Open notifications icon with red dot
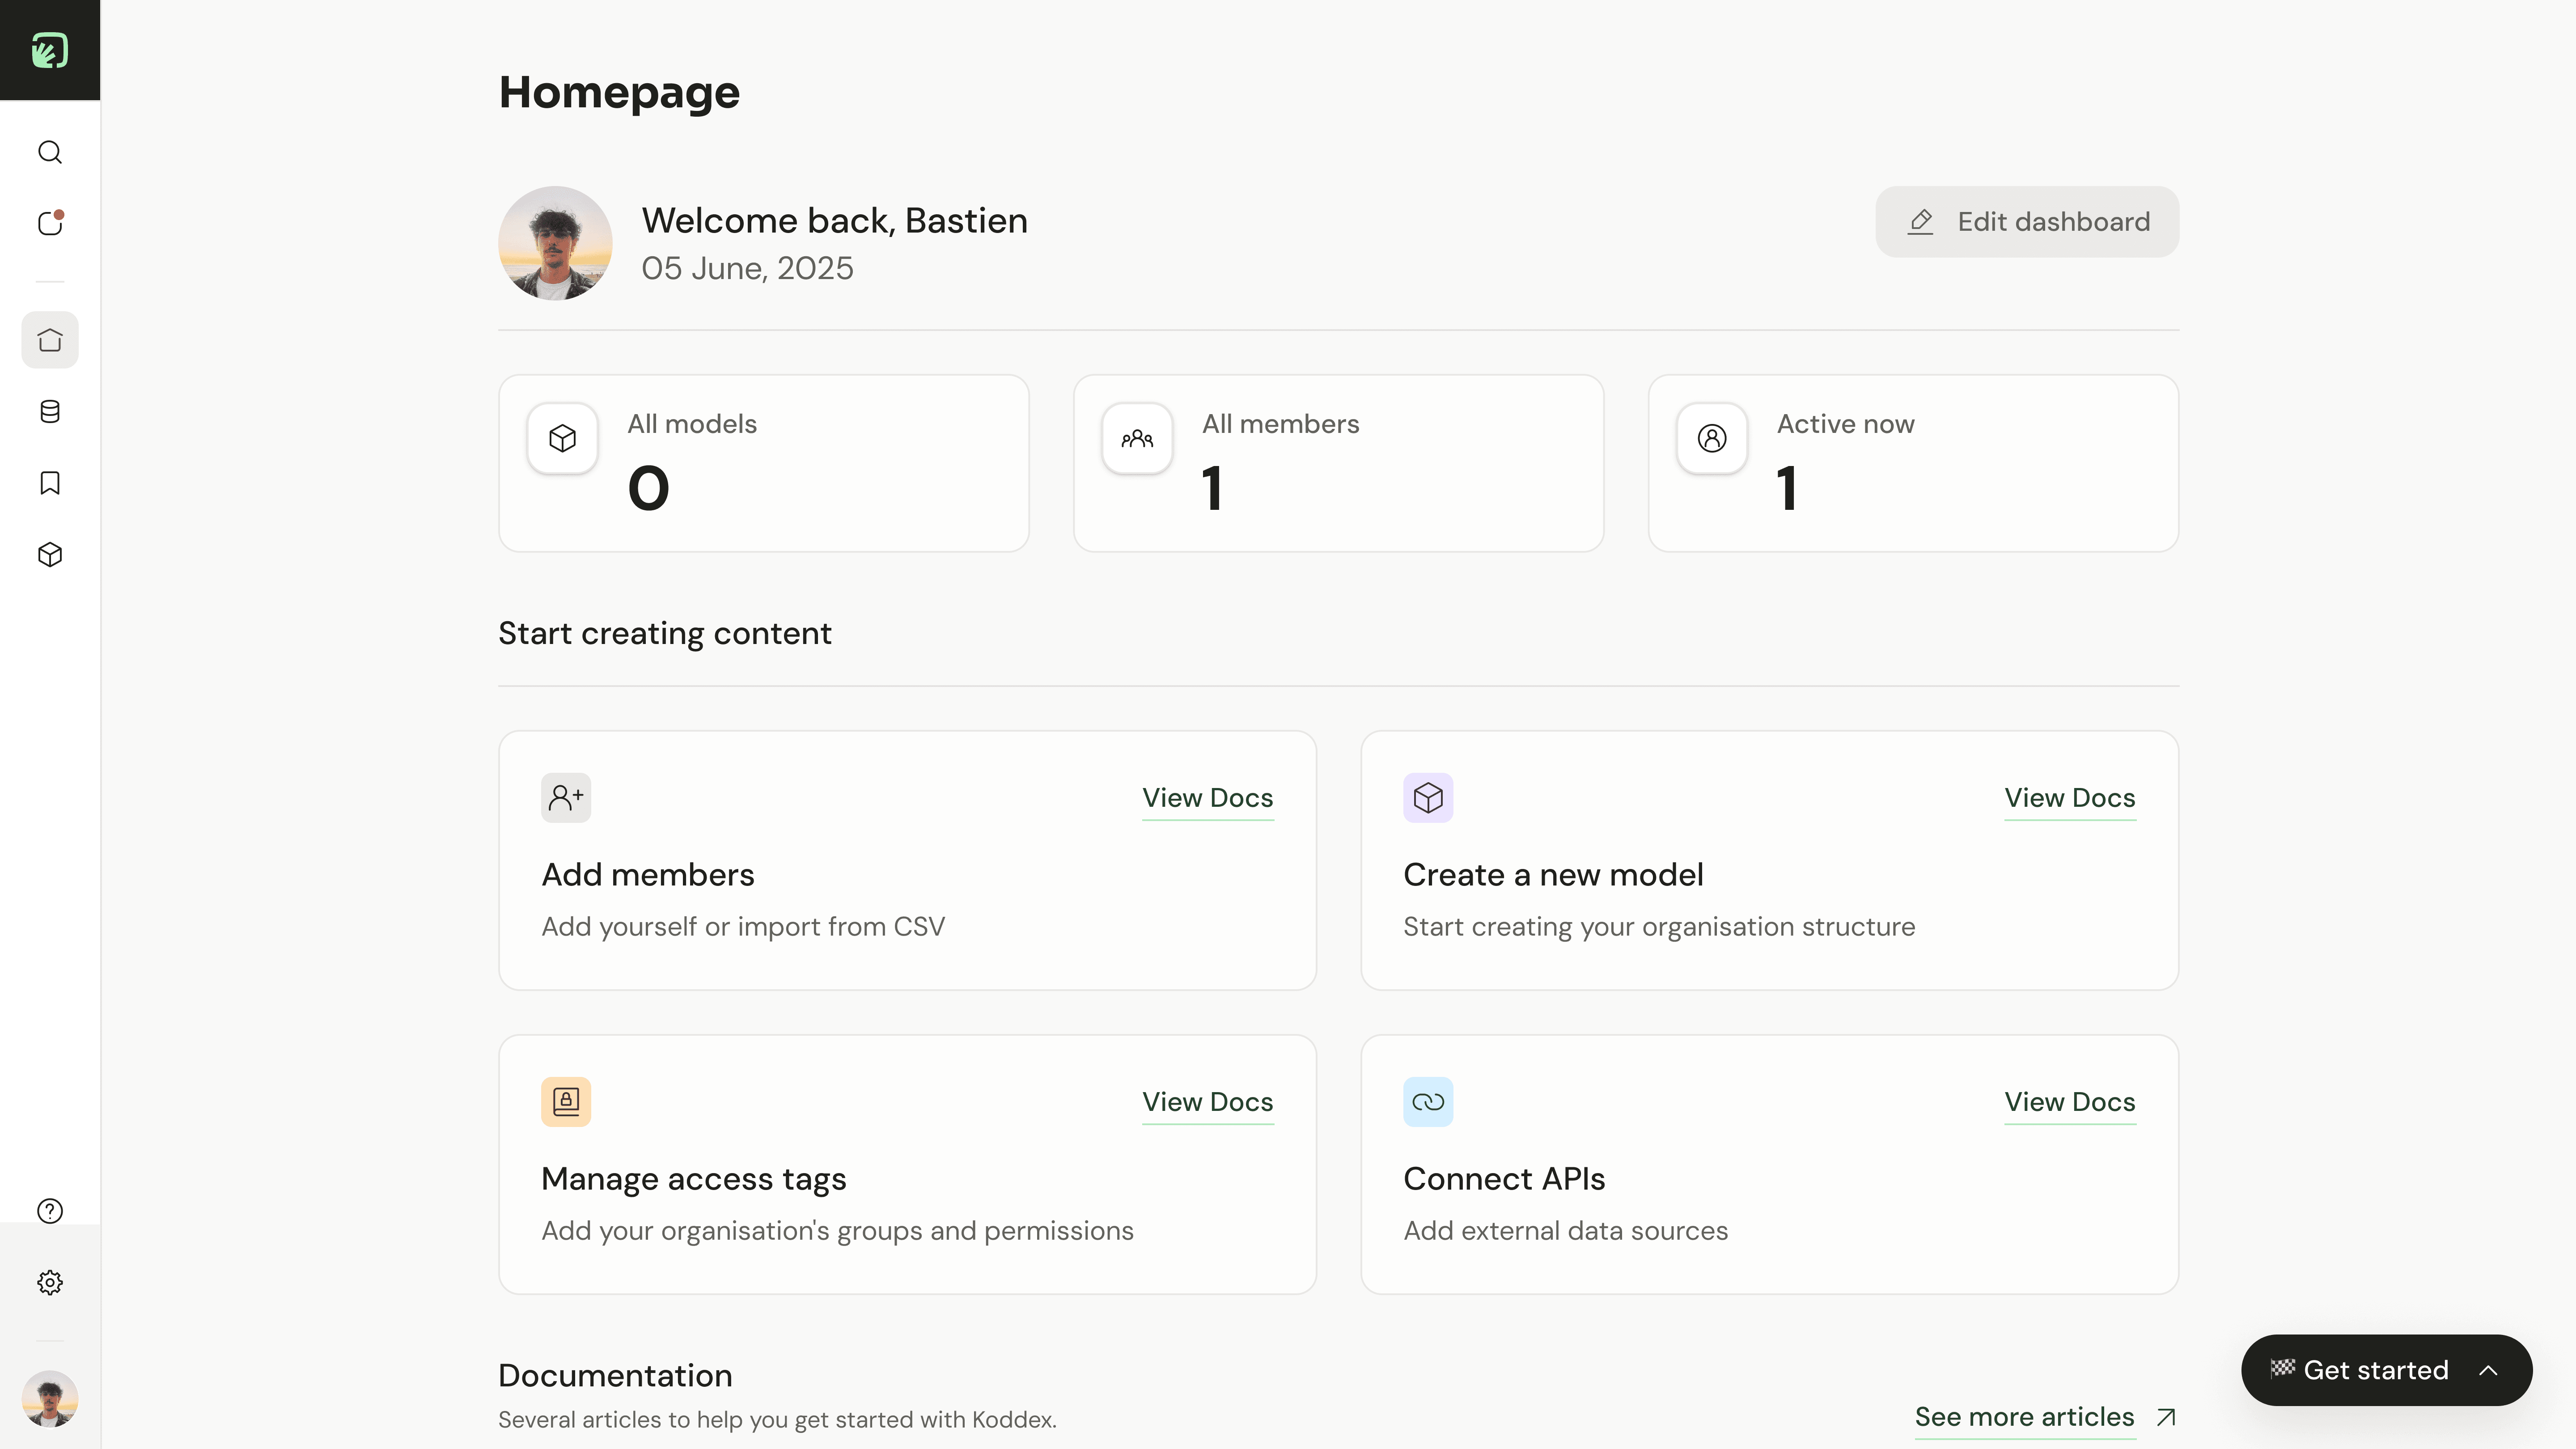This screenshot has height=1449, width=2576. tap(50, 223)
